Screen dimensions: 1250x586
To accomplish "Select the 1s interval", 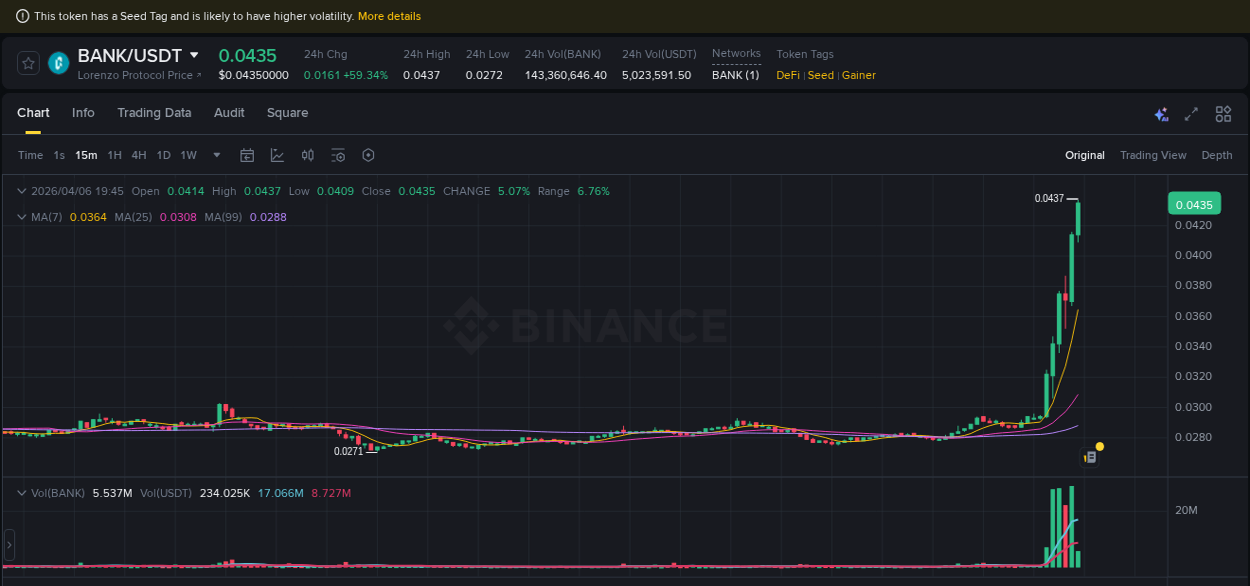I will click(x=59, y=155).
